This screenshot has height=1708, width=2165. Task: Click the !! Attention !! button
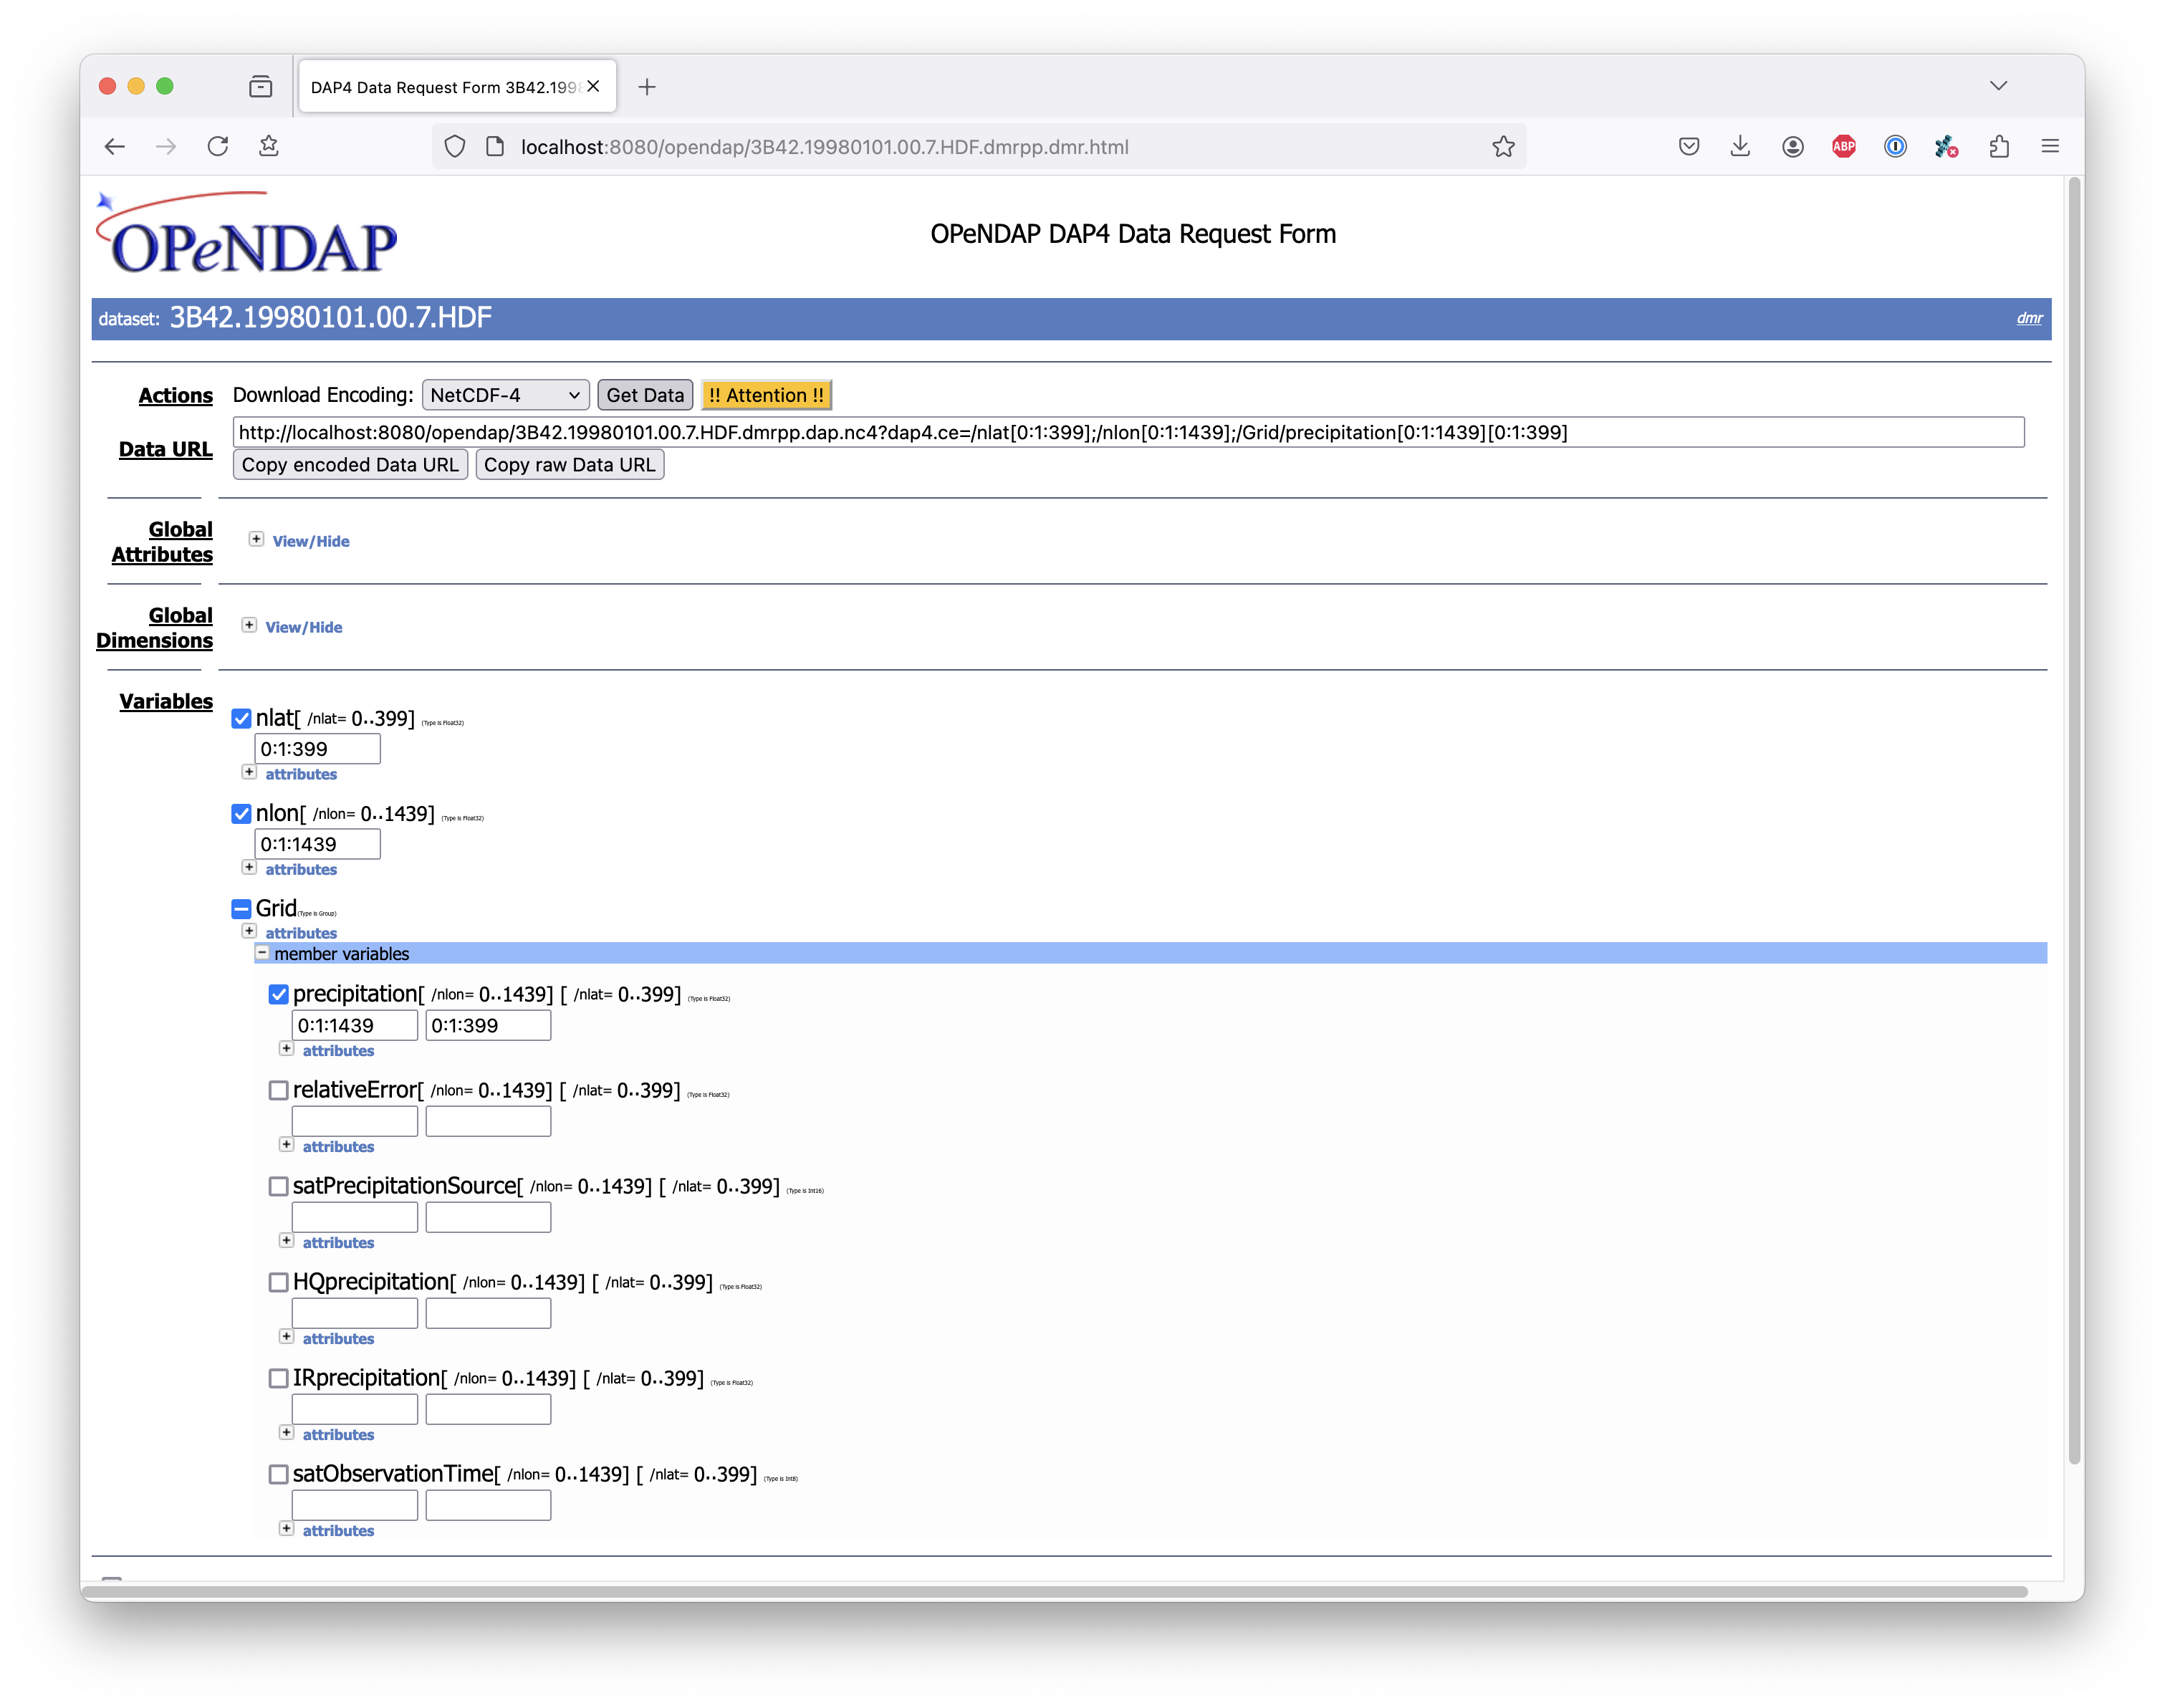click(766, 395)
